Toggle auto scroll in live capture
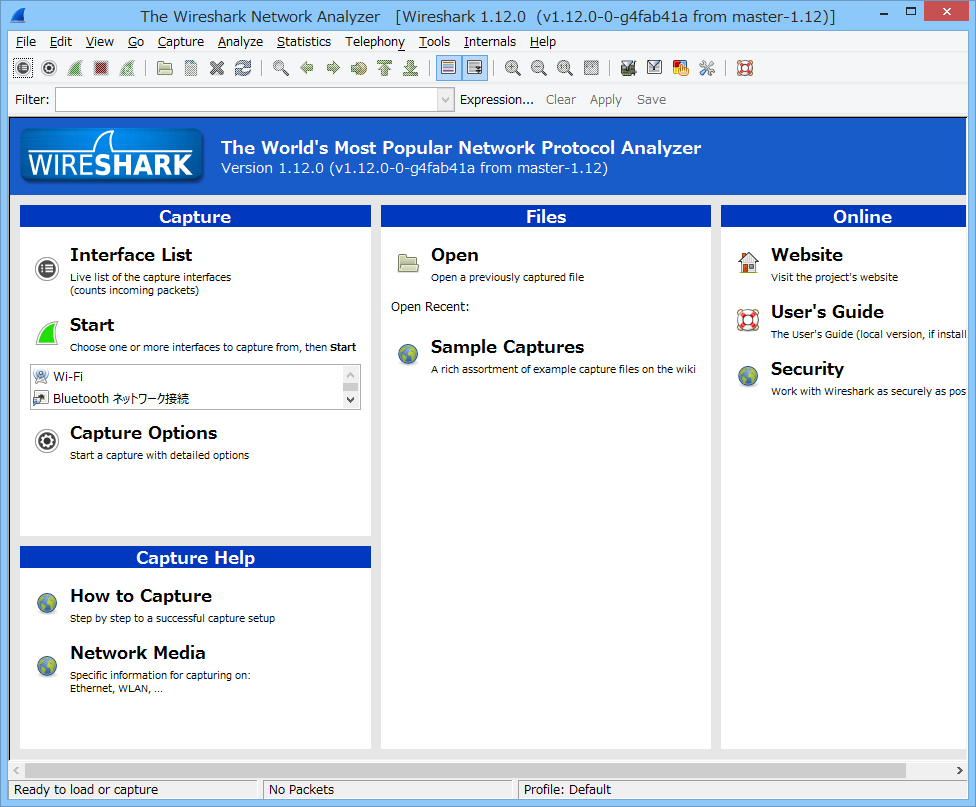 click(x=474, y=68)
